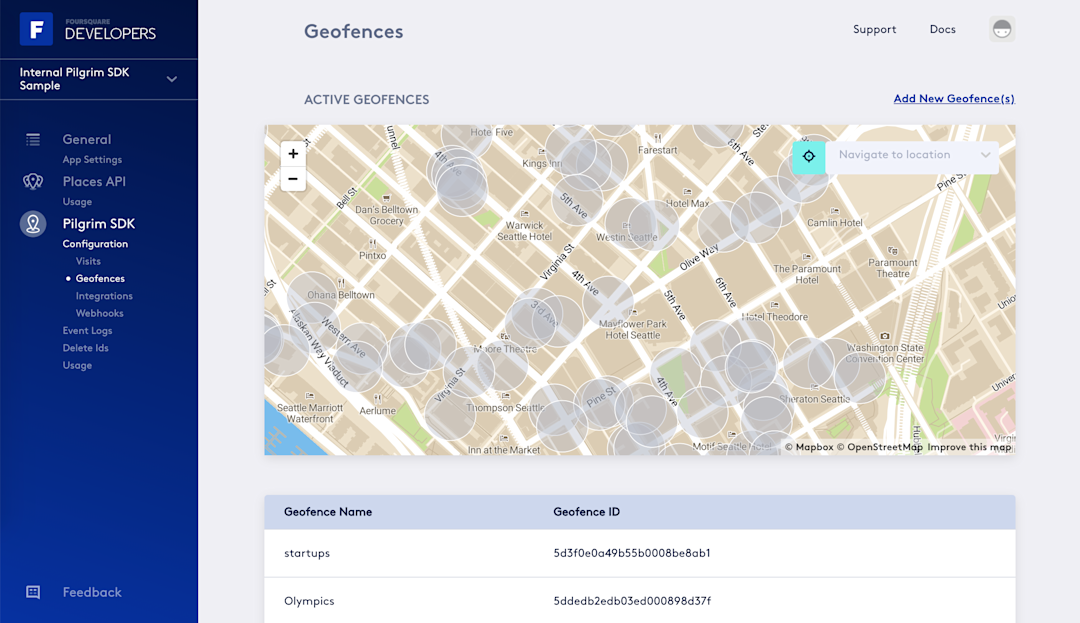Select the Olympics geofence row name
This screenshot has height=623, width=1080.
pos(309,600)
